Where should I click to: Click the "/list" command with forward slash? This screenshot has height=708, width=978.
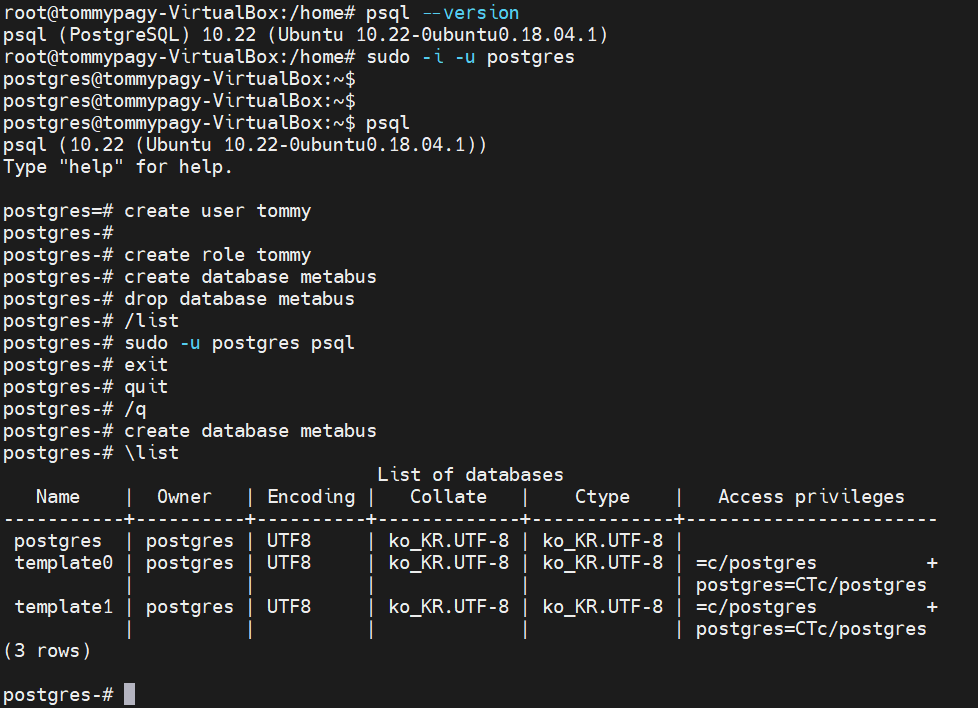[x=152, y=321]
